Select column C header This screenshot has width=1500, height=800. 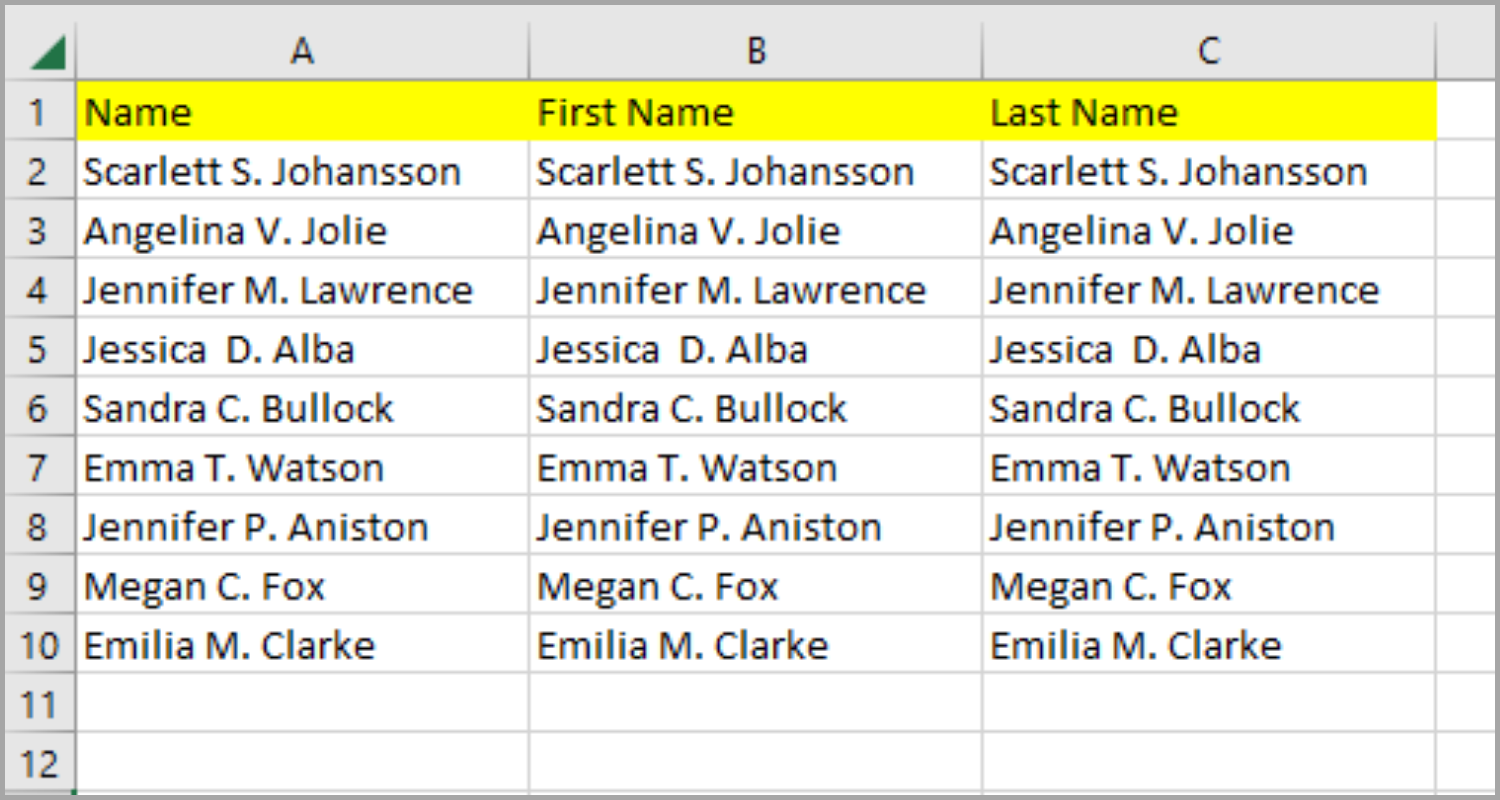(x=1208, y=51)
